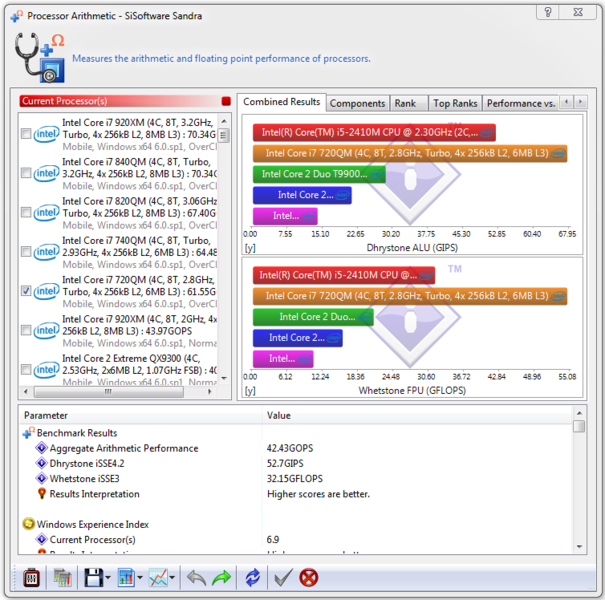Check the Core i7 840QM checkbox
This screenshot has height=600, width=605.
coord(26,172)
